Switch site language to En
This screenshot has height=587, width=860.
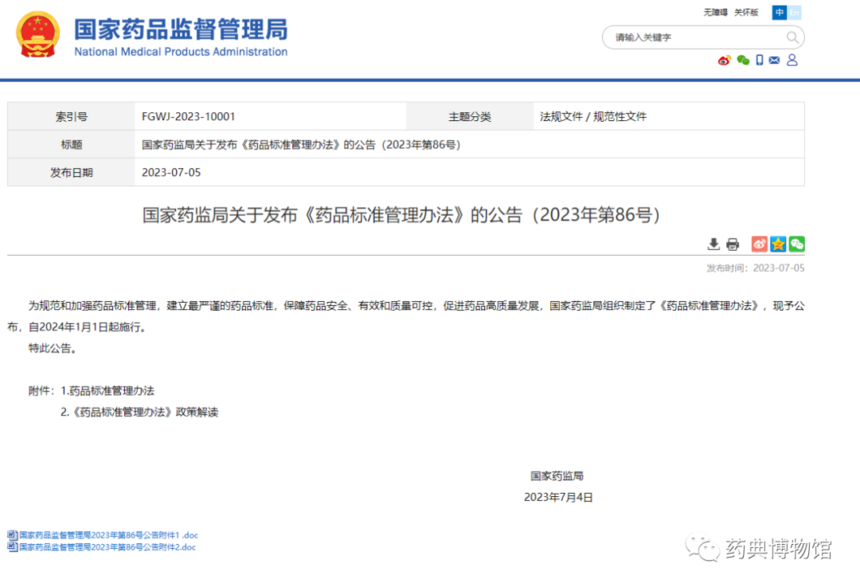point(794,13)
